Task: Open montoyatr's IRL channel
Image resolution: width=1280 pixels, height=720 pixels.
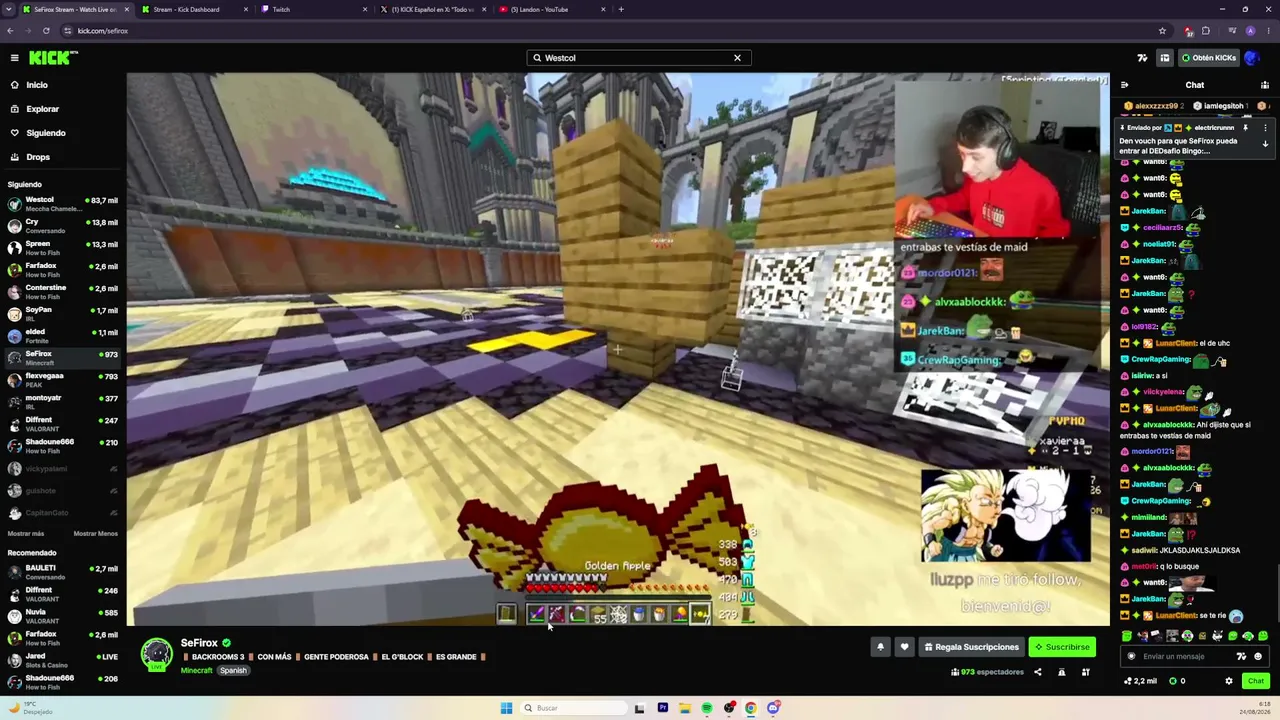Action: (63, 402)
